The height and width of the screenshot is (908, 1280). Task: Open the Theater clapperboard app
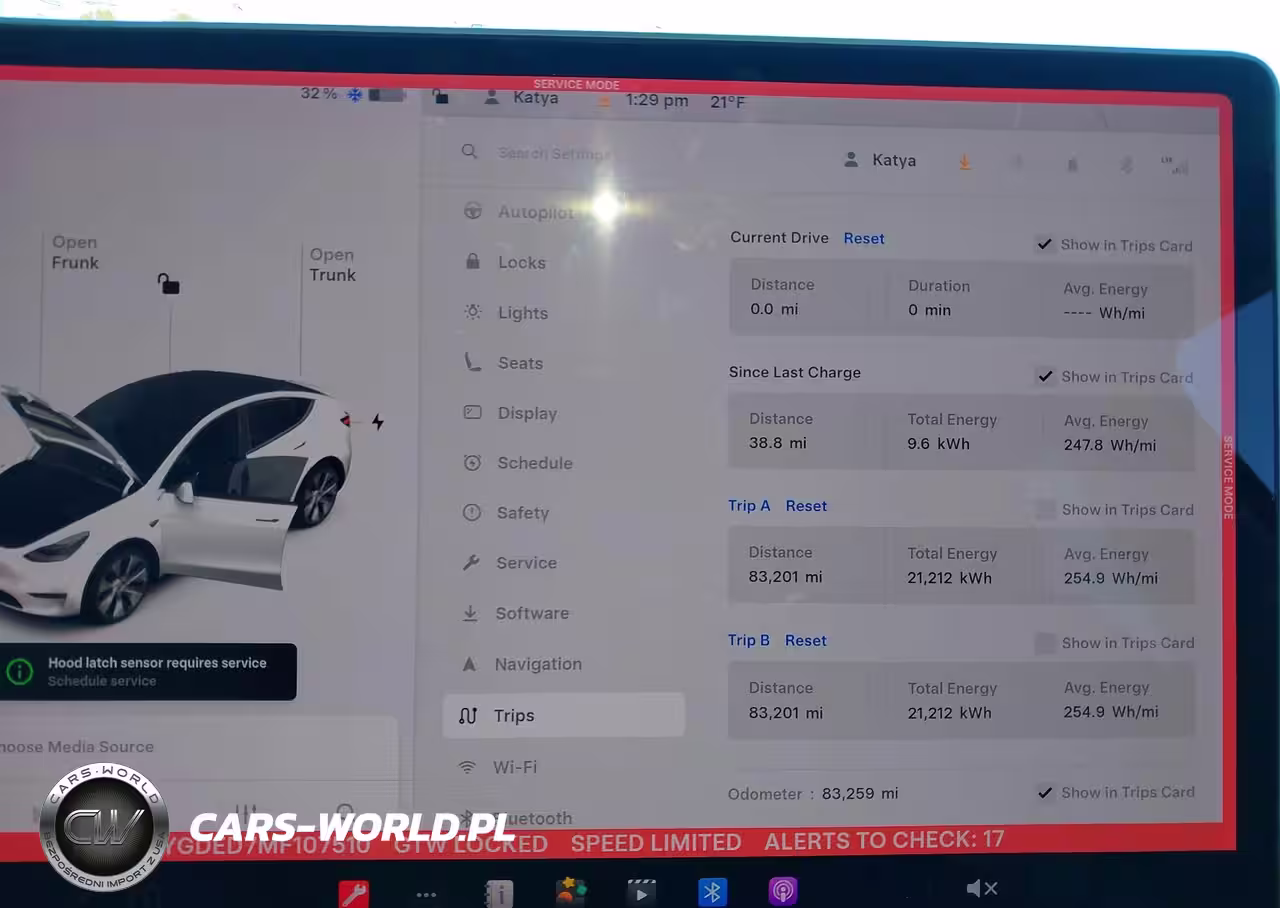pyautogui.click(x=641, y=891)
